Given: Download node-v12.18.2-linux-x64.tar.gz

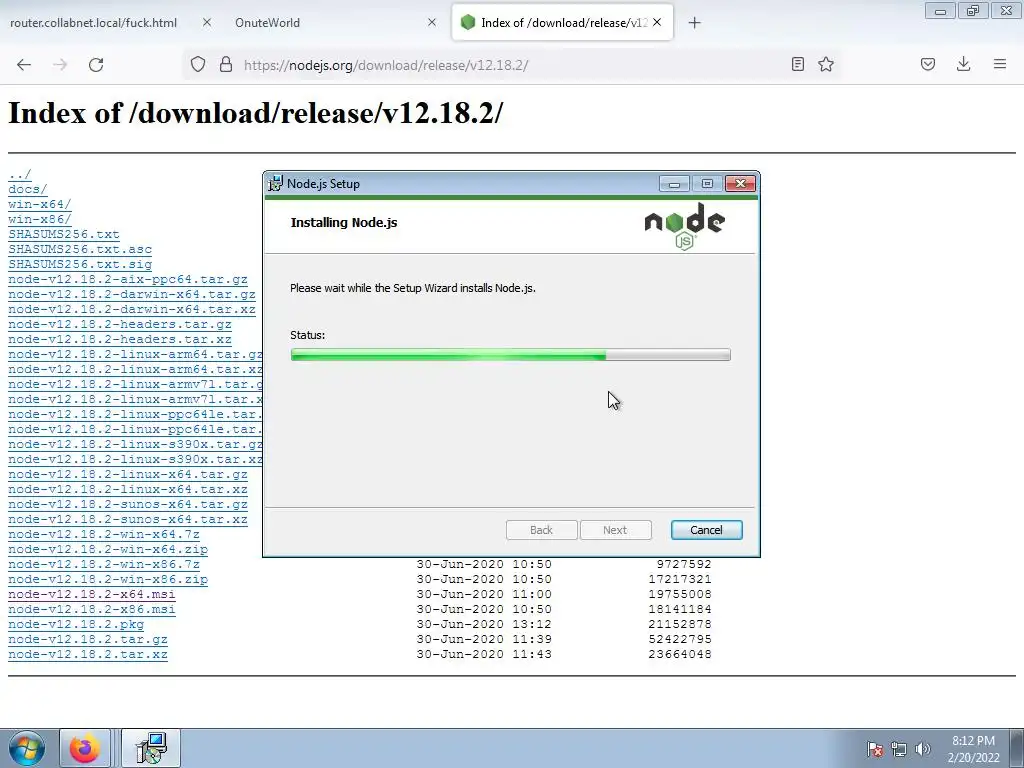Looking at the screenshot, I should coord(128,475).
